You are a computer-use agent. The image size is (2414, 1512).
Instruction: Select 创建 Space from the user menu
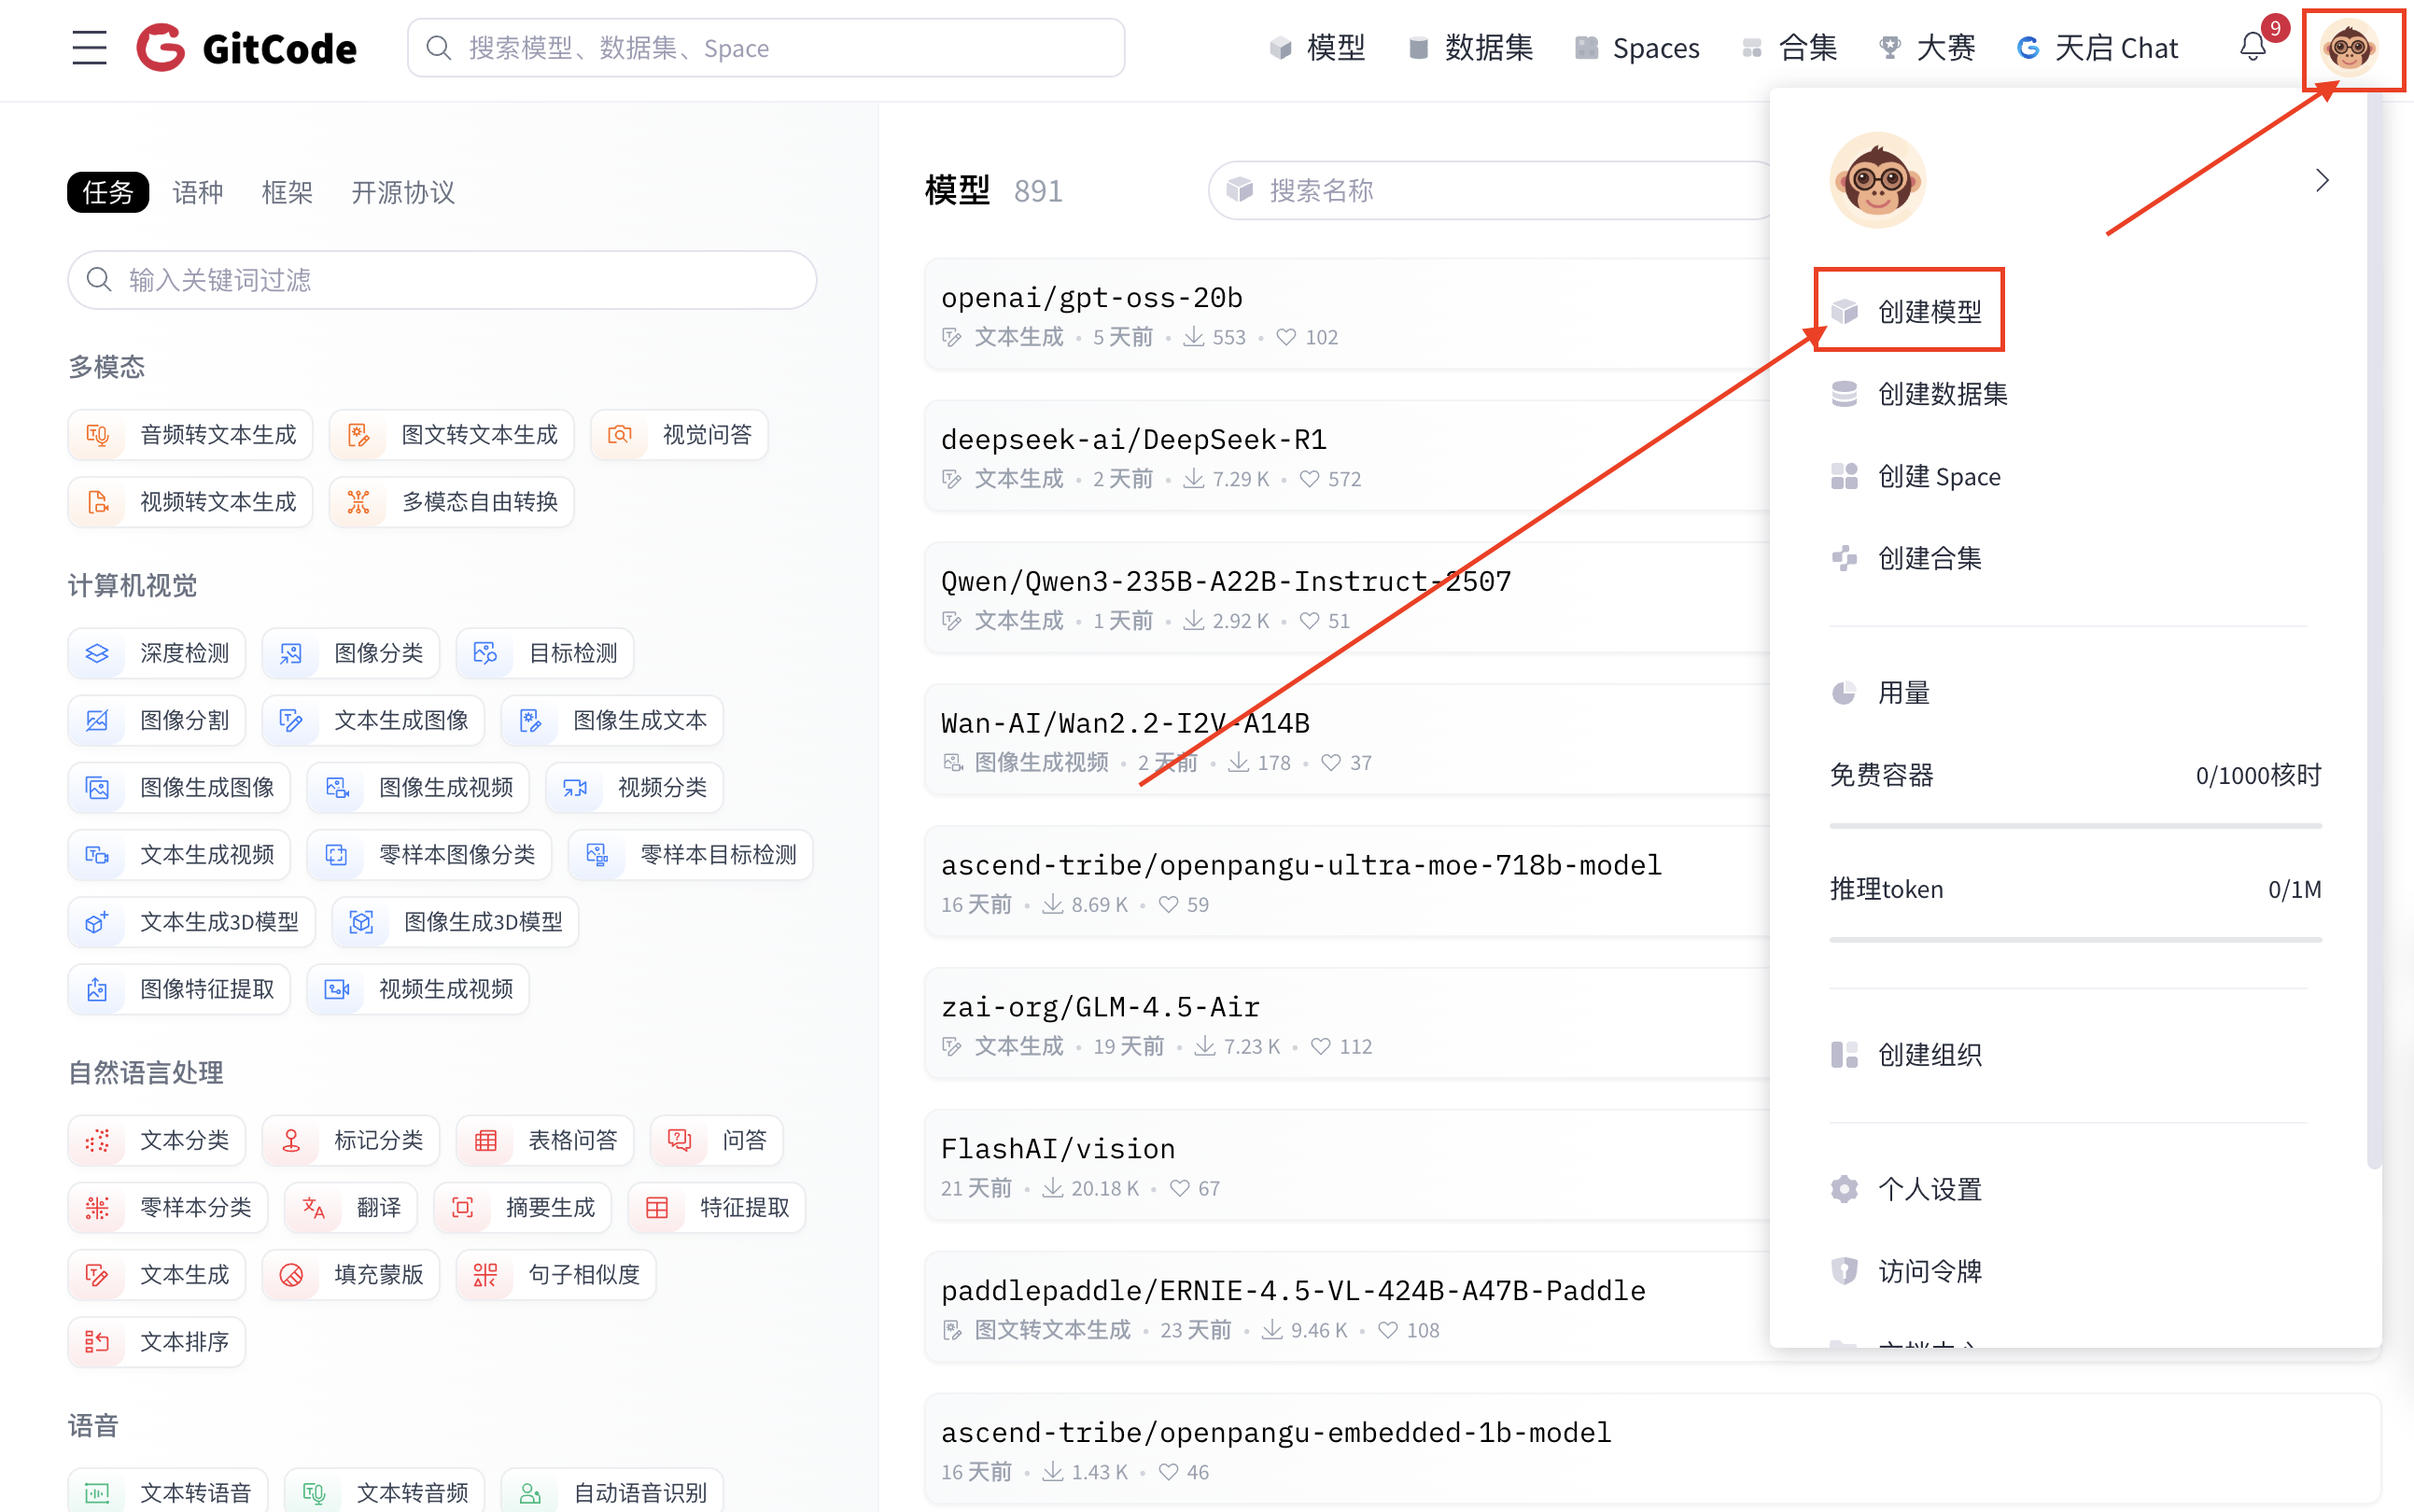coord(1915,476)
